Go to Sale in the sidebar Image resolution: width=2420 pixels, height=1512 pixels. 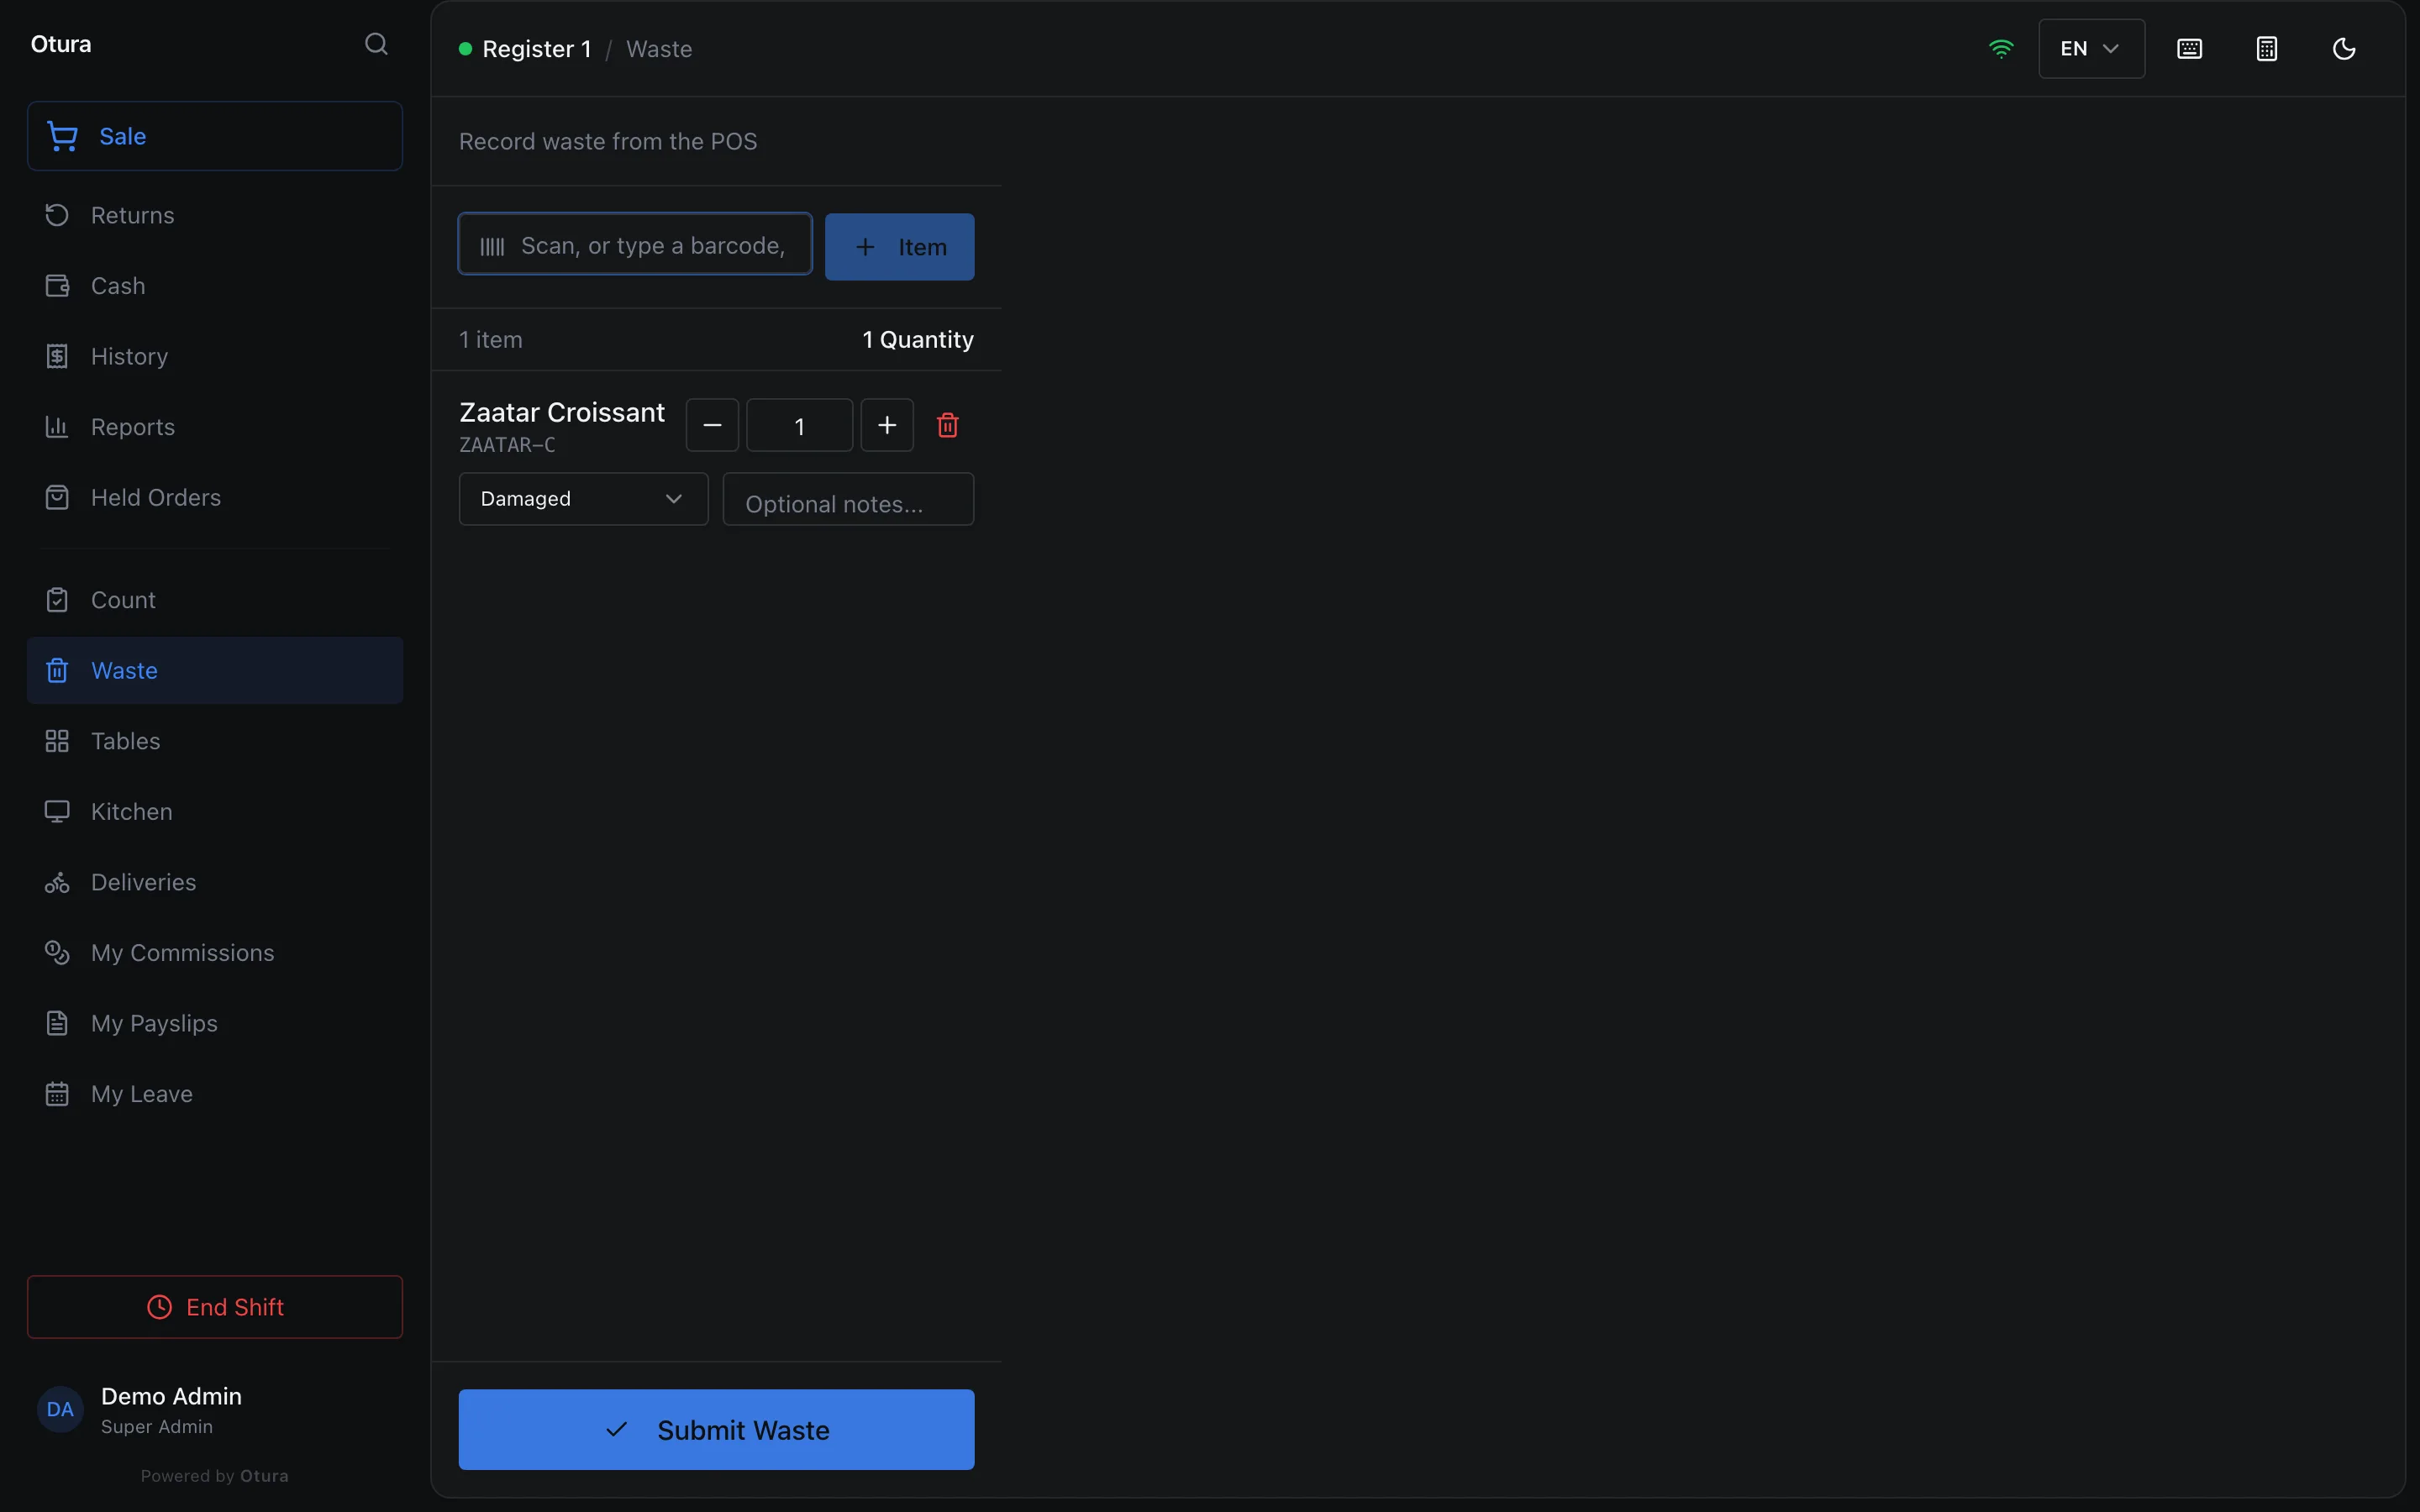click(215, 136)
